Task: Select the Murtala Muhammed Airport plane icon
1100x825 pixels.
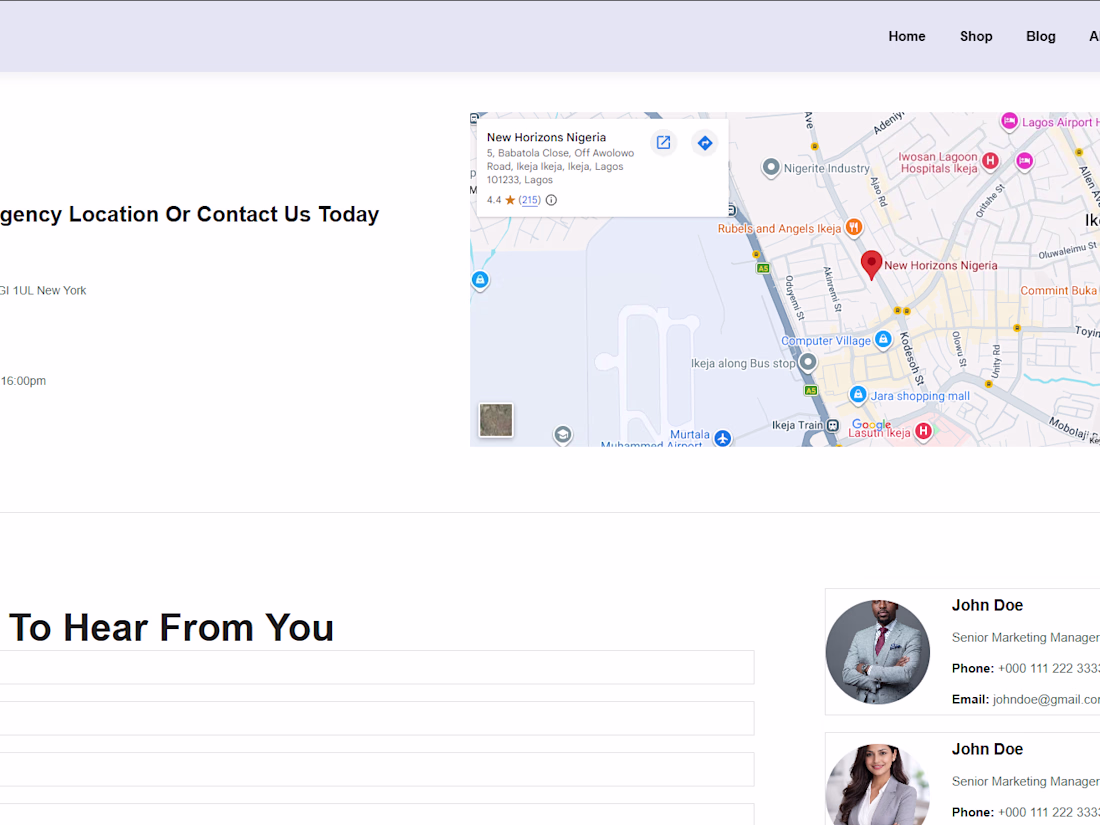Action: pos(723,438)
